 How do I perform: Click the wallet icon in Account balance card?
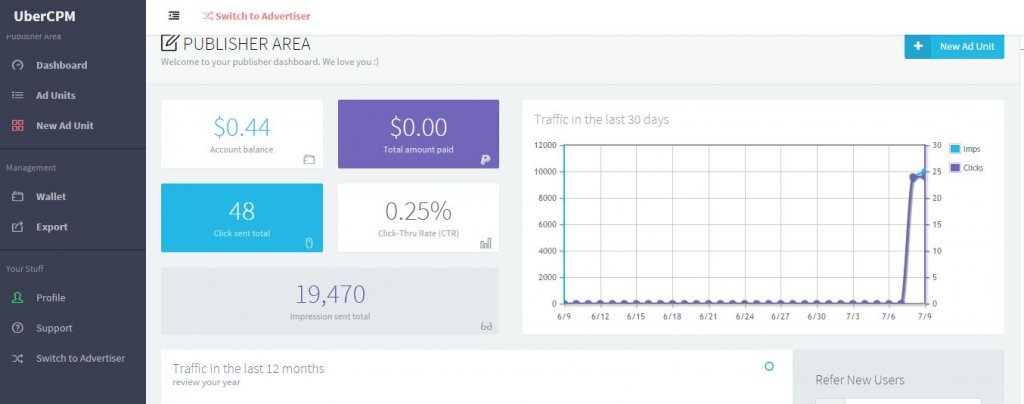[309, 159]
